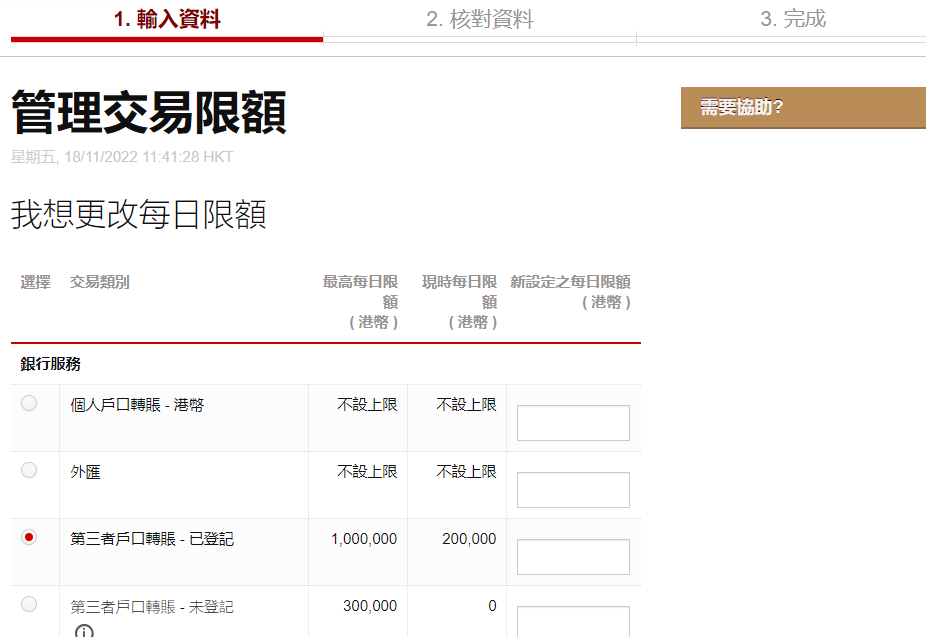Select radio button for 第三者戶口轉賬 - 已登記
The height and width of the screenshot is (637, 926).
tap(29, 537)
